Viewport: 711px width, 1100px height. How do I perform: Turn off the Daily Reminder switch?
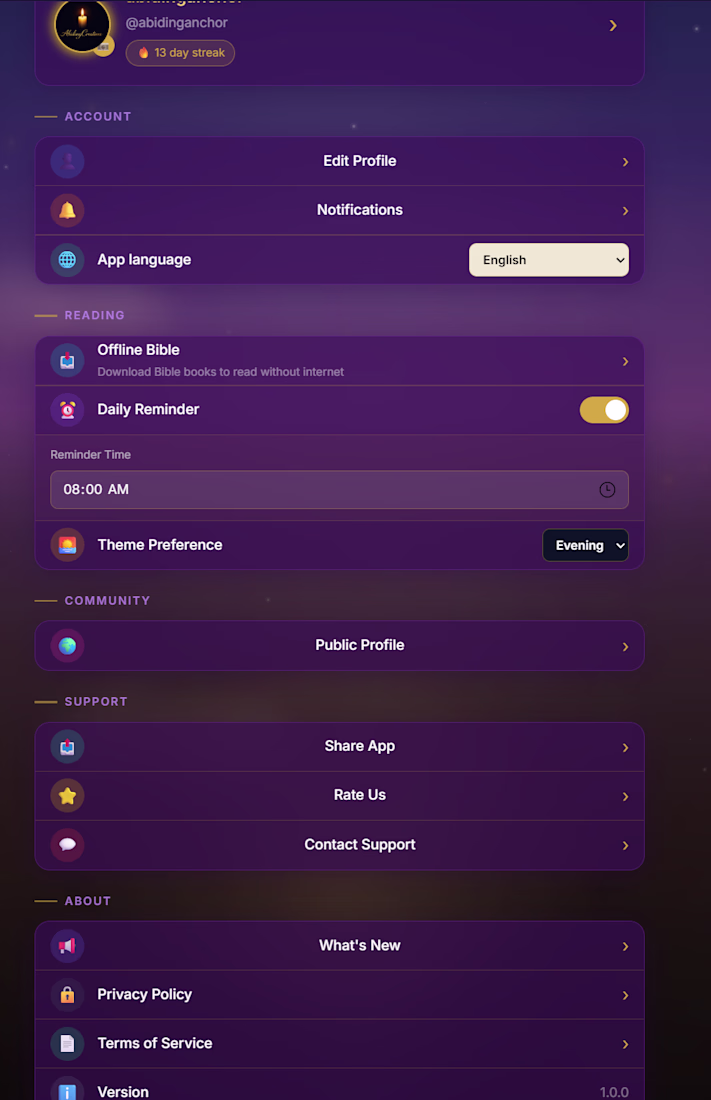click(604, 410)
